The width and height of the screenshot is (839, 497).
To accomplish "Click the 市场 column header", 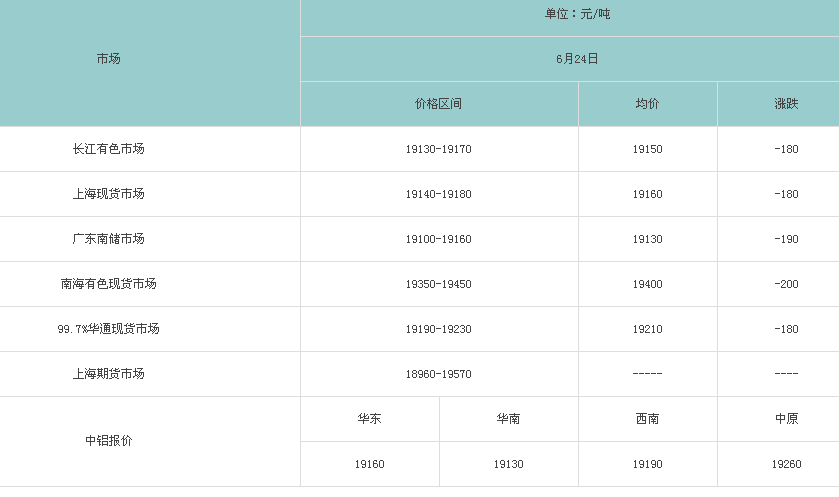I will click(x=108, y=59).
